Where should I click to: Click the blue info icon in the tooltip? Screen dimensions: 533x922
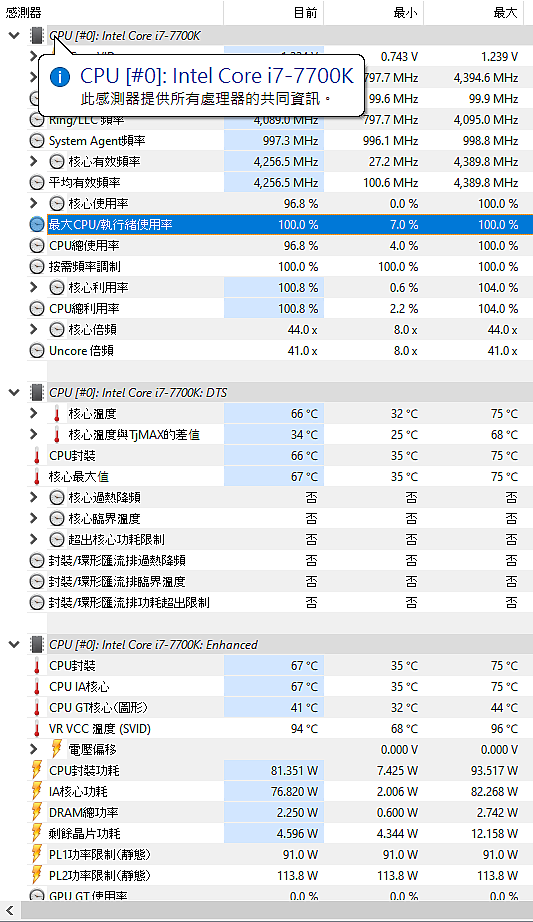coord(59,76)
